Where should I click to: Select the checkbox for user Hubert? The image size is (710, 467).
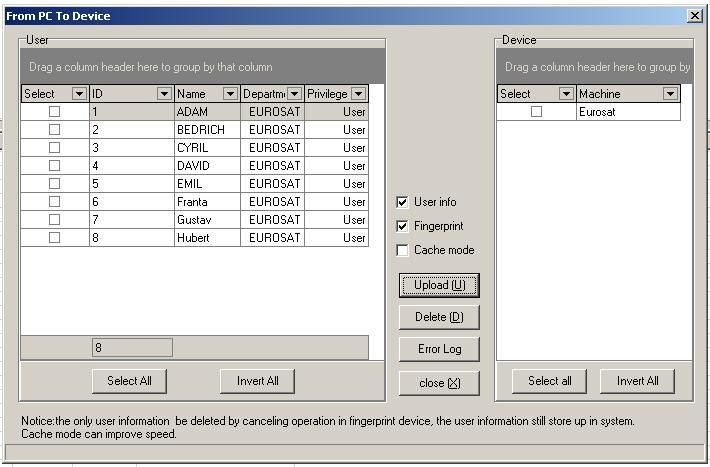(54, 238)
